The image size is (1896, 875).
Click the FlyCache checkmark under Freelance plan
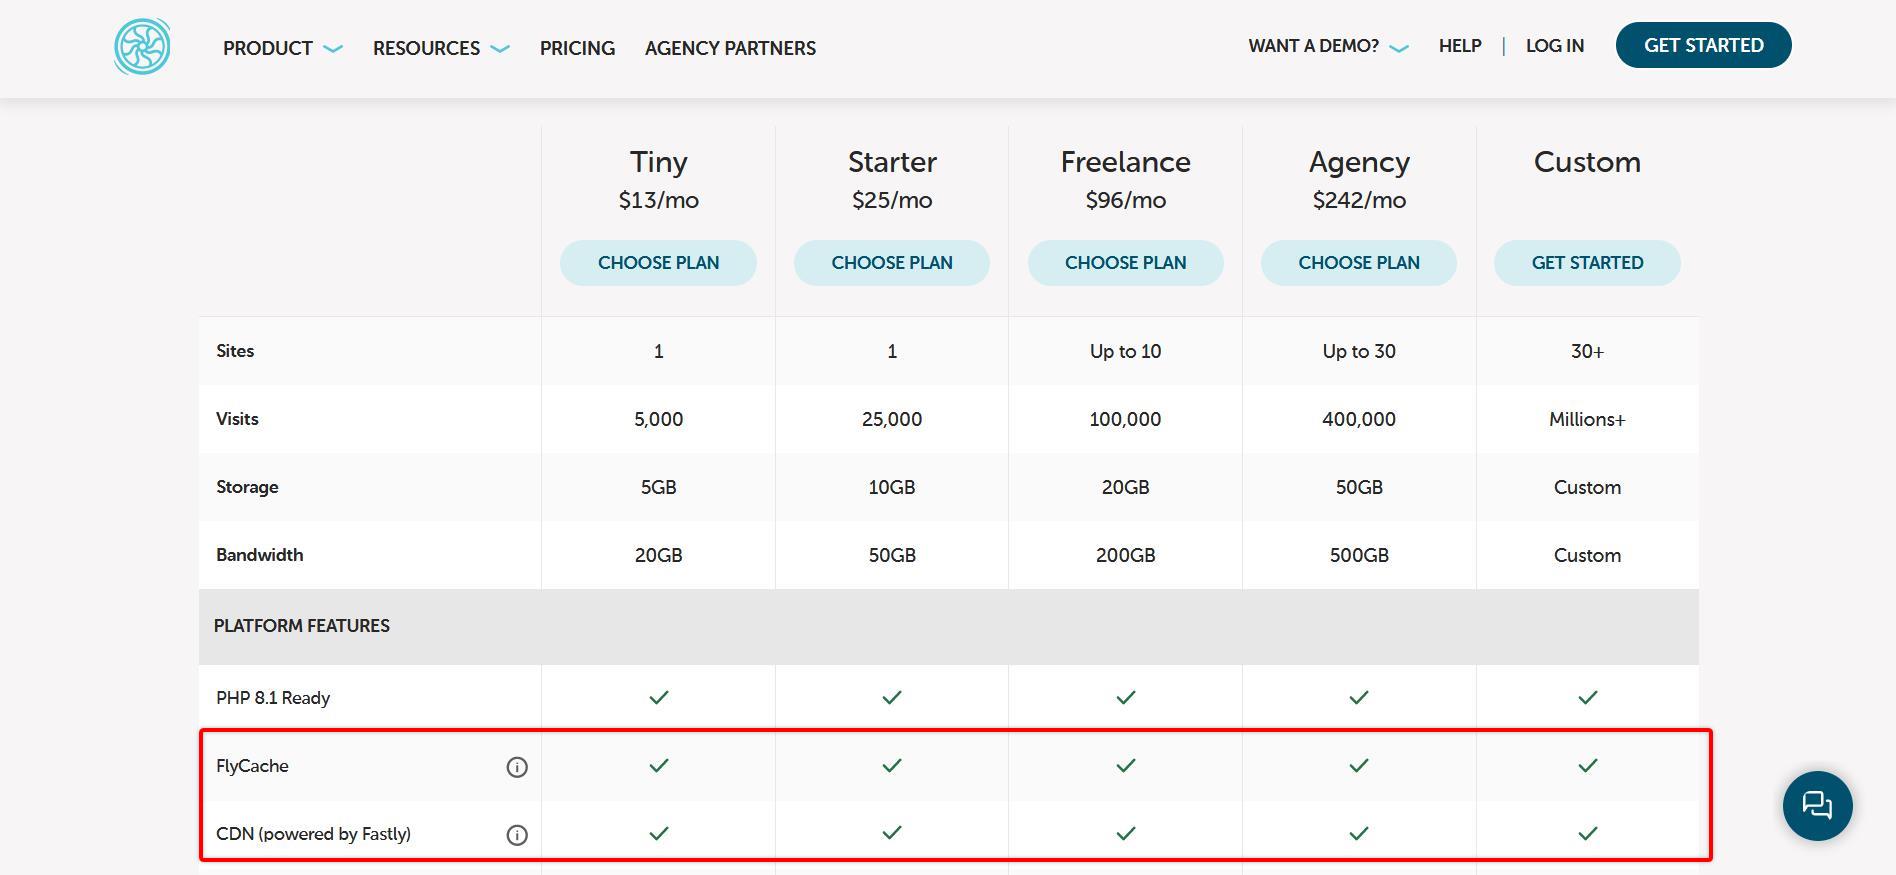click(1125, 766)
